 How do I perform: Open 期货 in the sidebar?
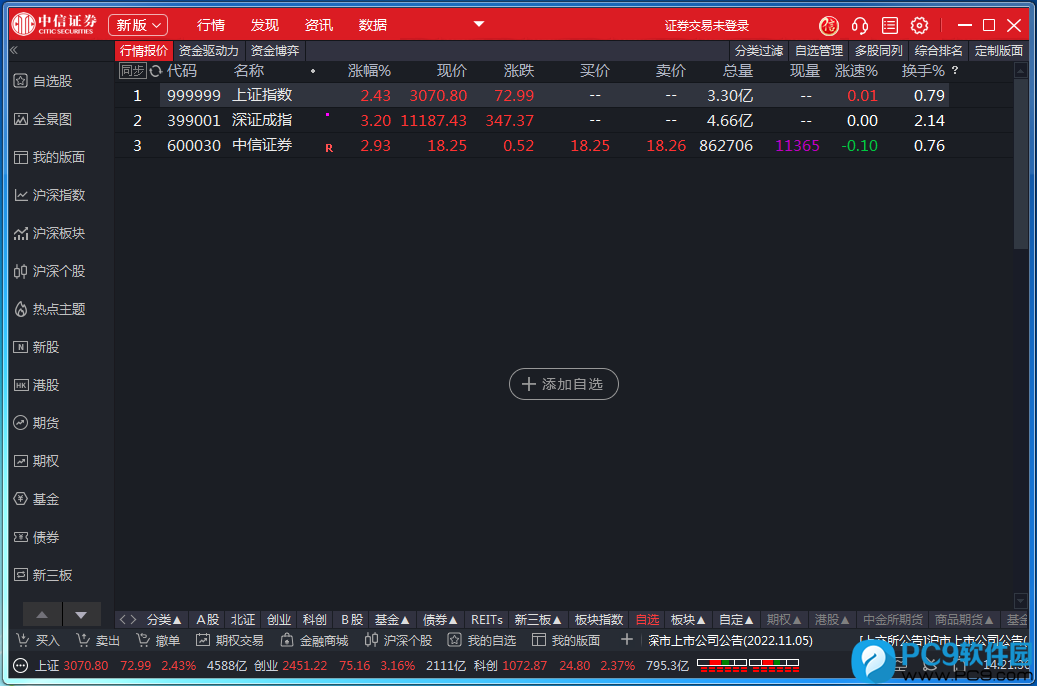(x=36, y=423)
